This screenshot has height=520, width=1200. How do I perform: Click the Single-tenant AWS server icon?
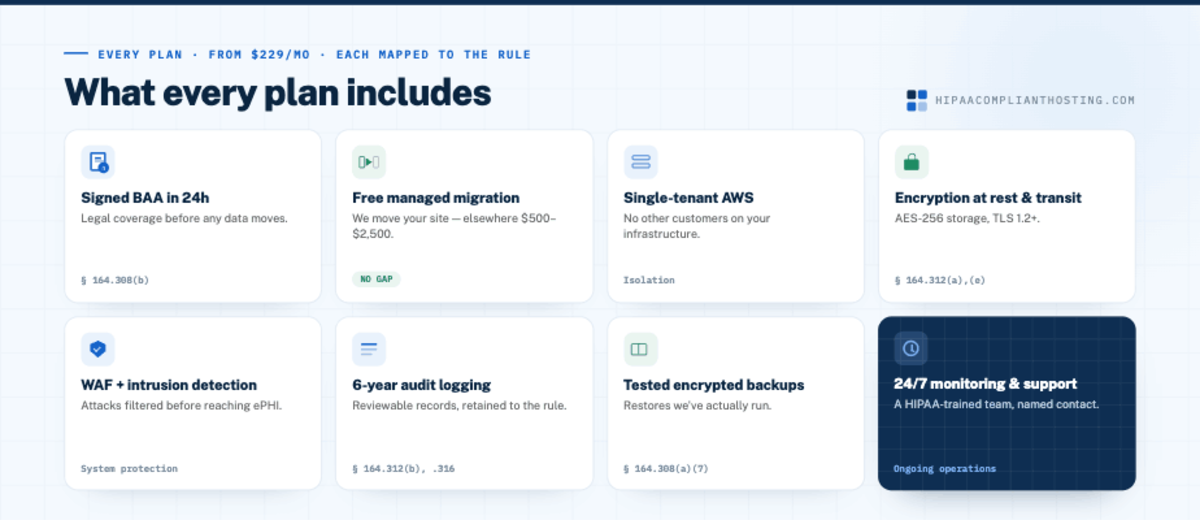[641, 162]
